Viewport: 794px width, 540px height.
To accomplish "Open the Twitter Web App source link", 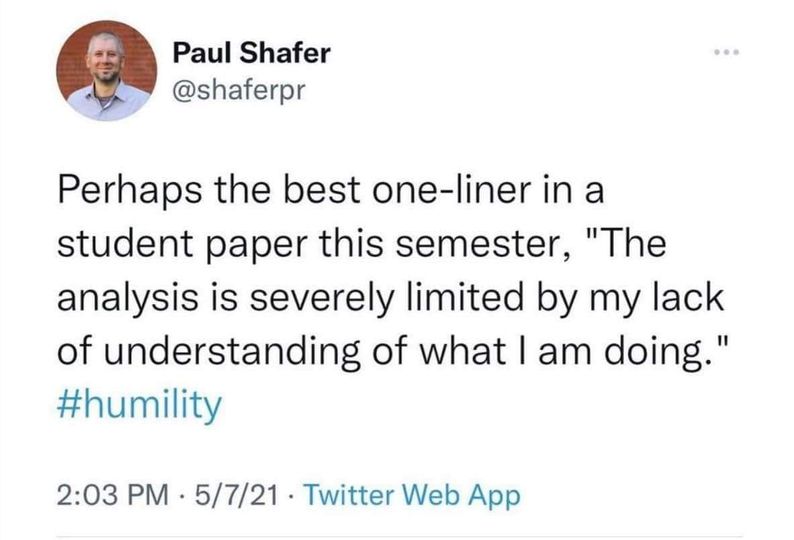I will coord(409,495).
